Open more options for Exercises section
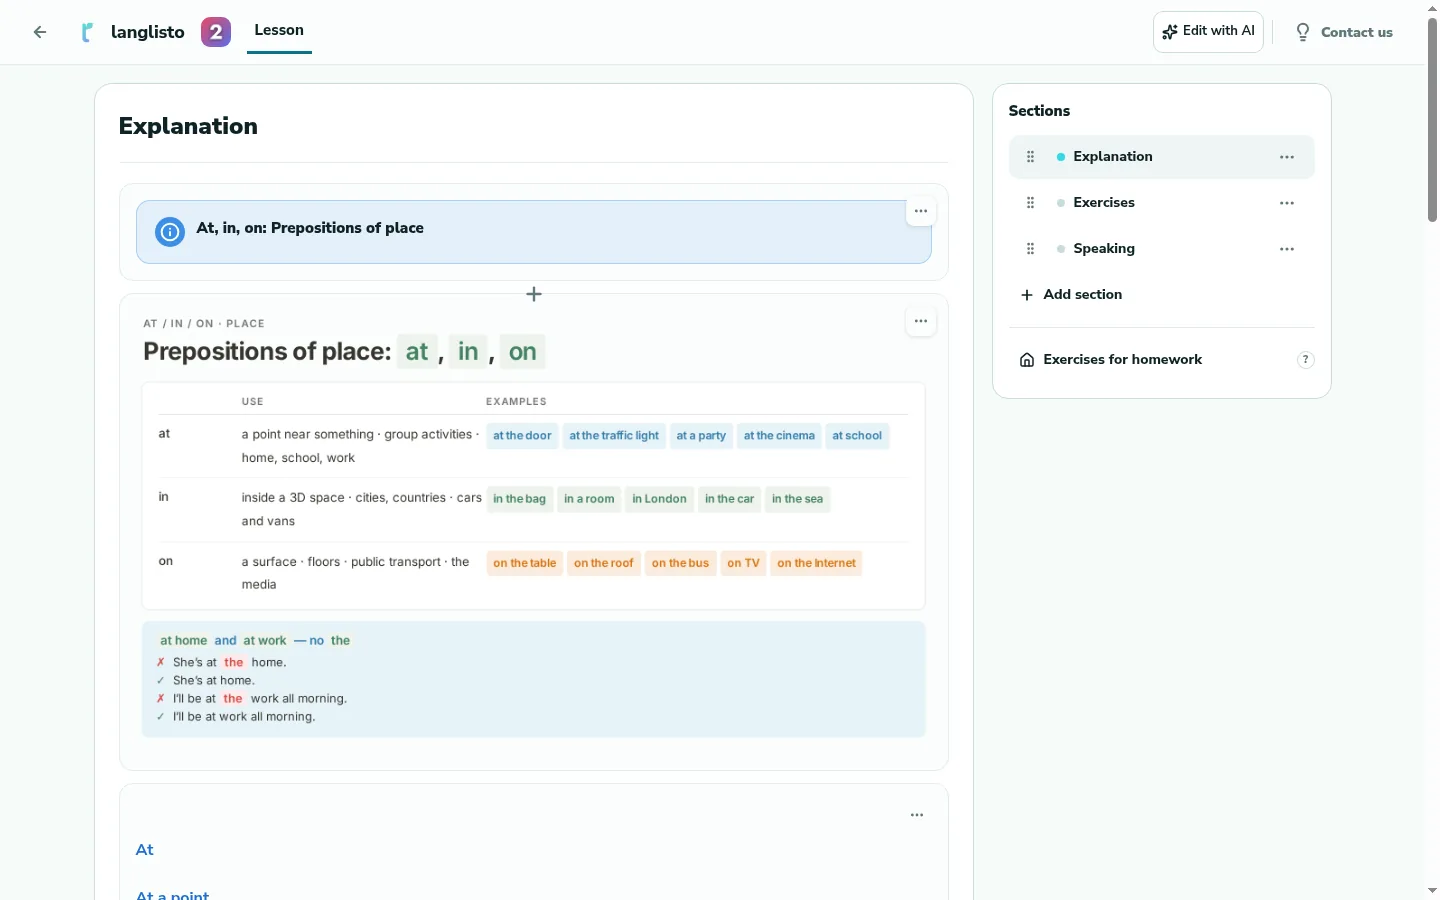Screen dimensions: 1440x900 (x=1287, y=203)
